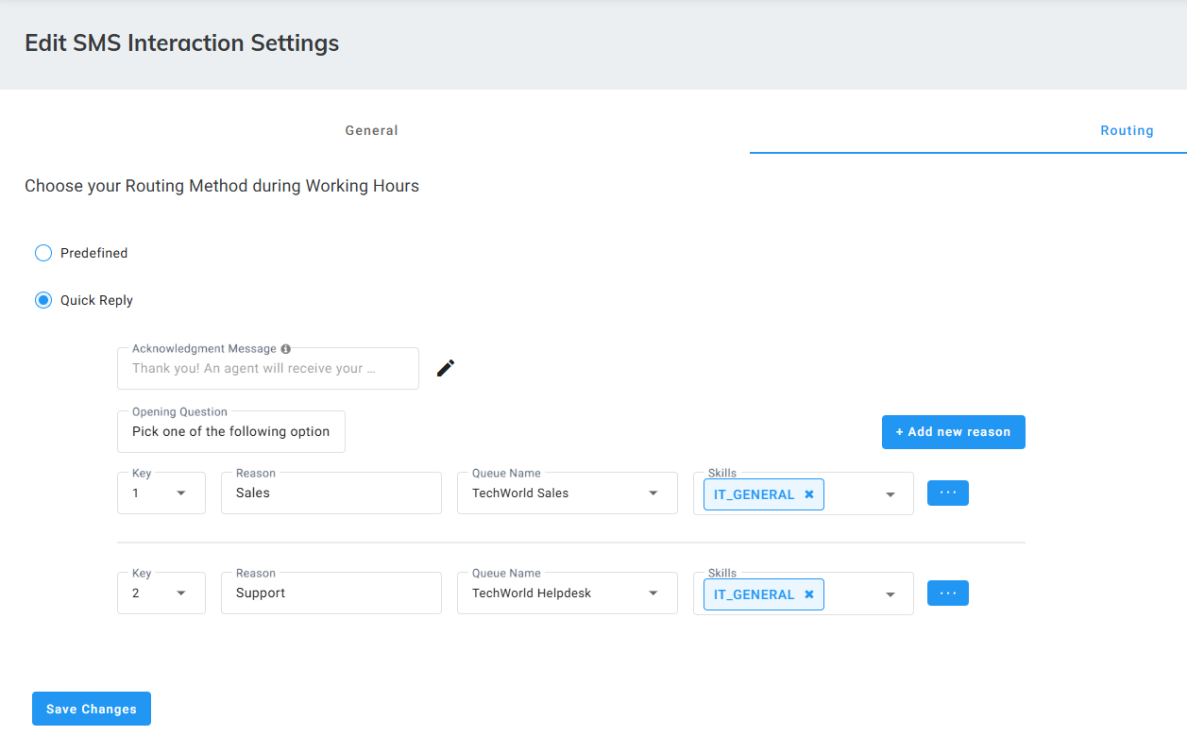Open more options for Support reason row
This screenshot has height=752, width=1187.
947,593
